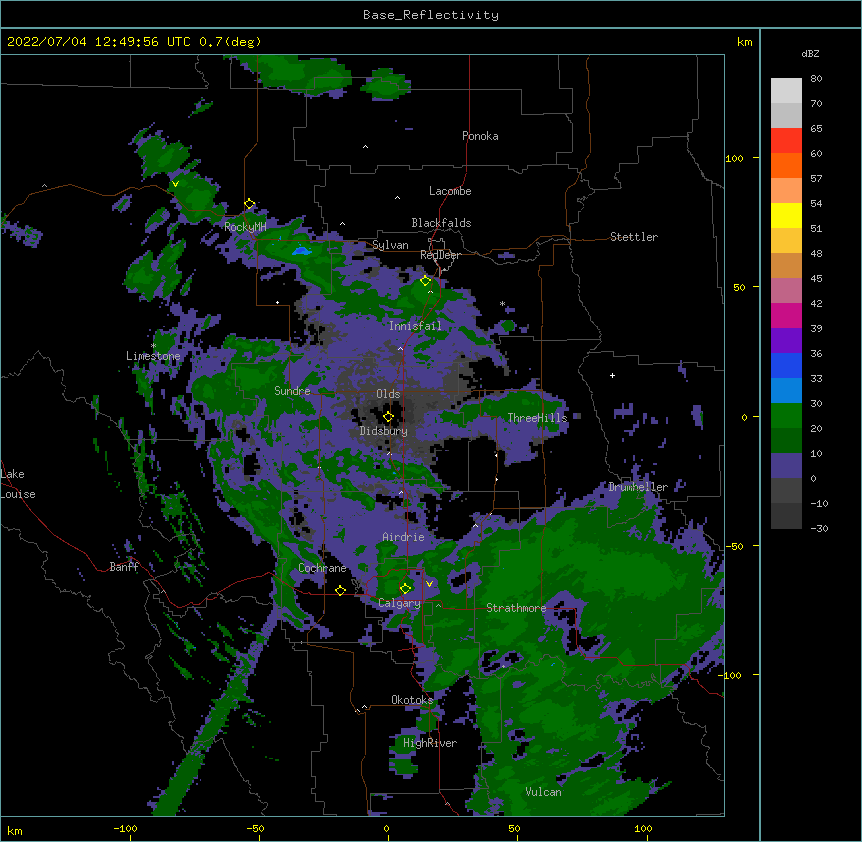Viewport: 862px width, 842px height.
Task: Click the Sylvan label
Action: [390, 245]
